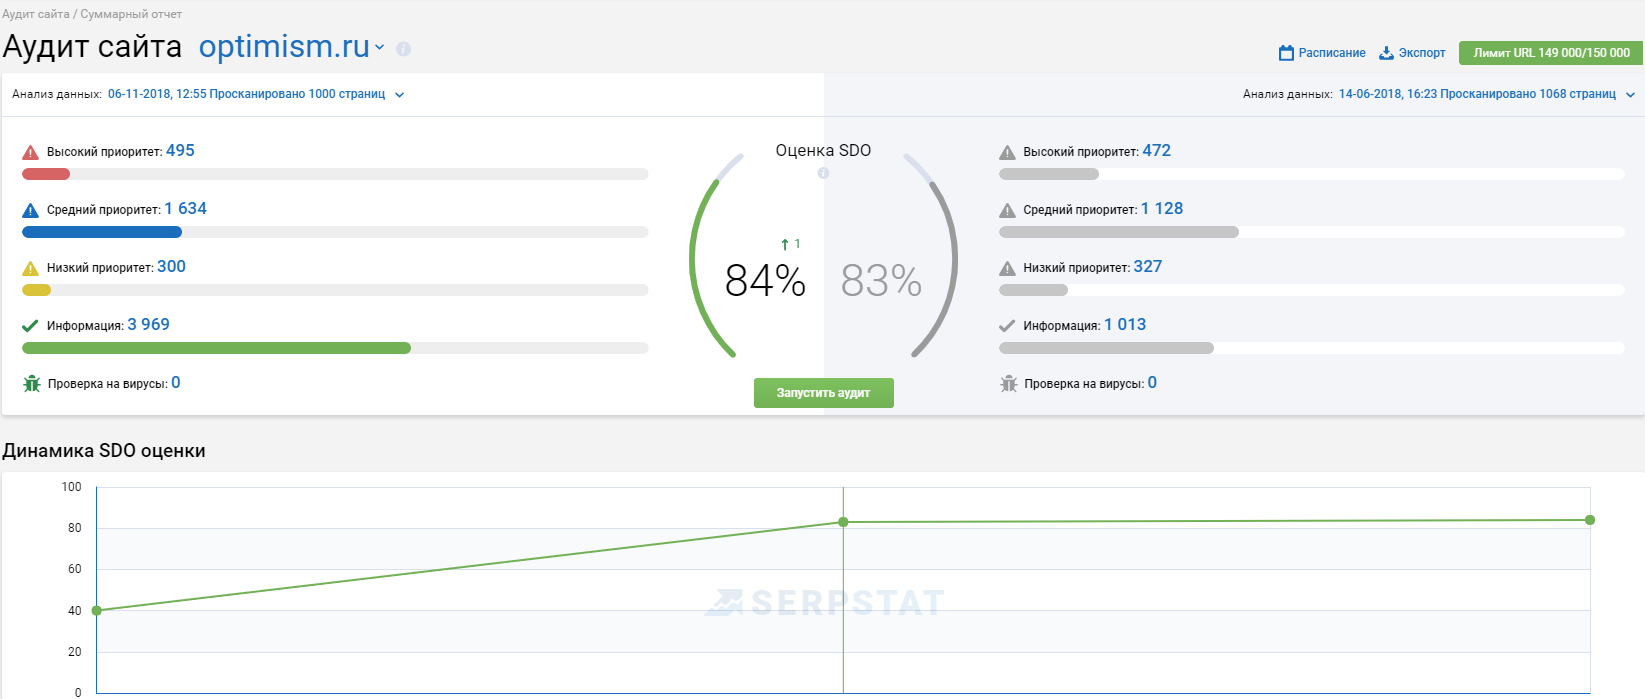Click the gray bar under count 327
This screenshot has width=1645, height=699.
coord(1033,290)
